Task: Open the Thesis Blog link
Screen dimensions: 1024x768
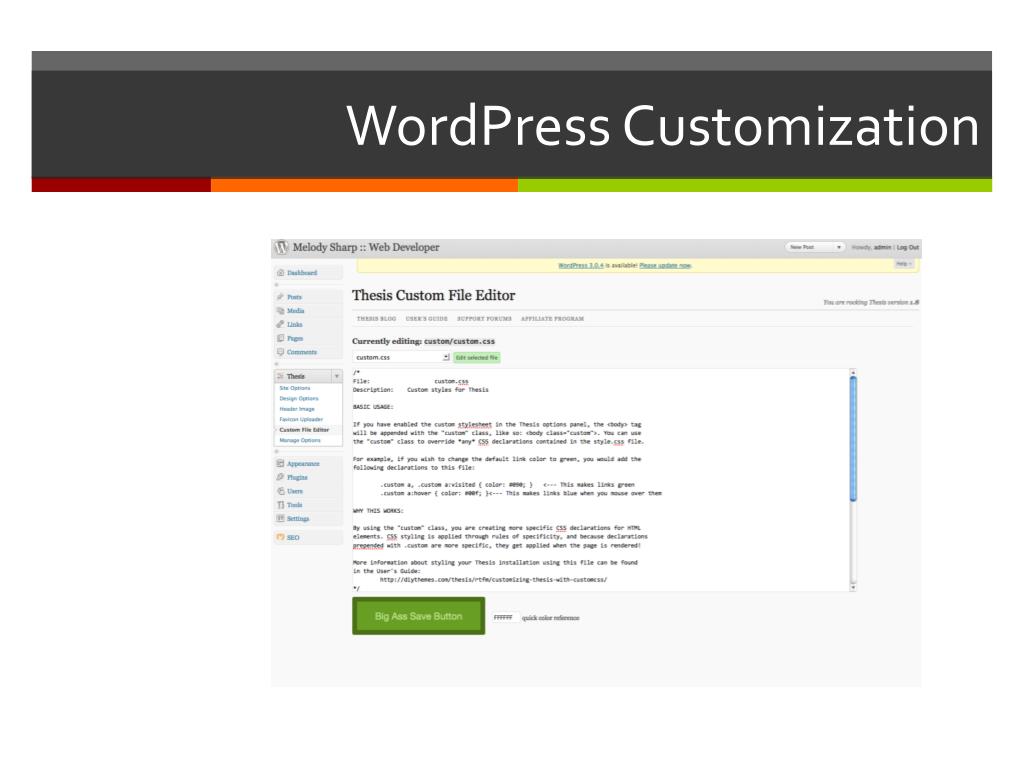Action: [x=376, y=319]
